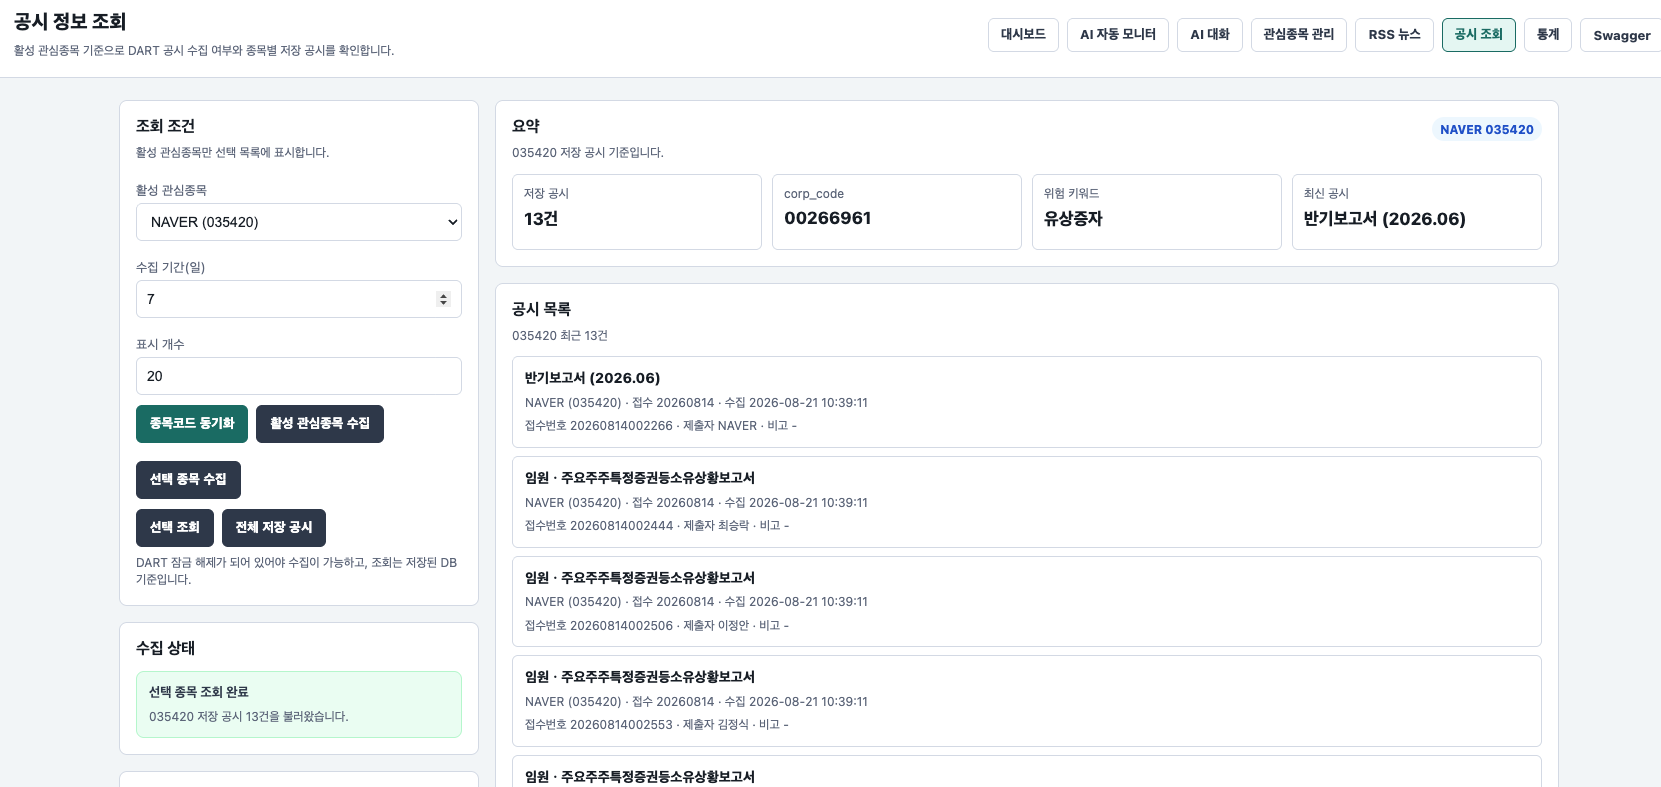This screenshot has width=1661, height=787.
Task: Expand the 활성 관심종목 NAVER dropdown
Action: (x=299, y=222)
